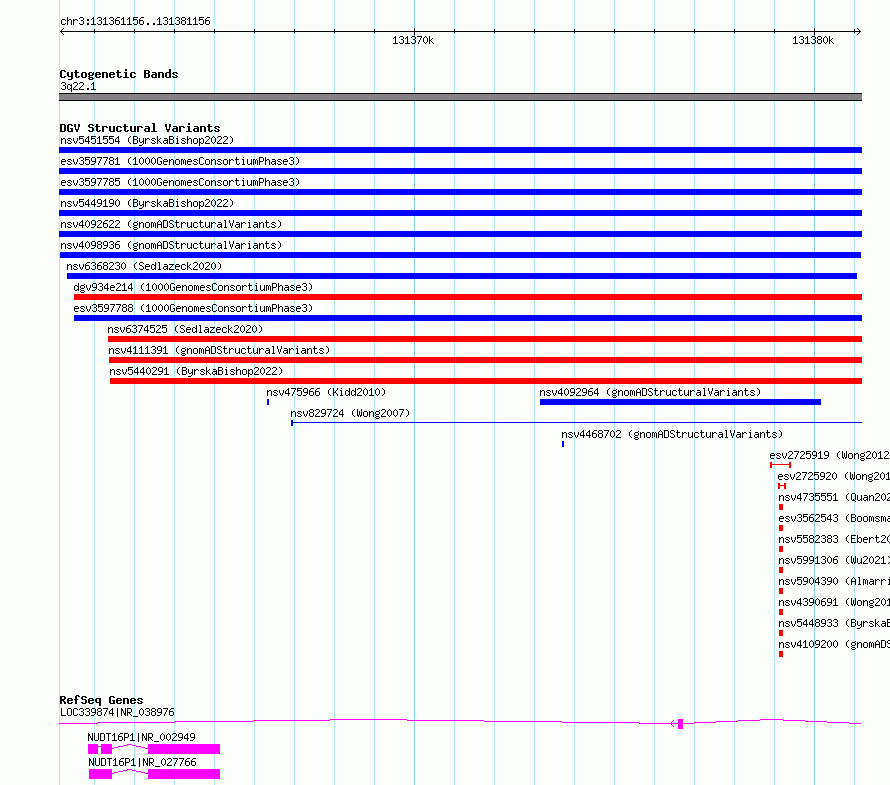Open the esv2725920 variant label
This screenshot has height=785, width=890.
[833, 476]
